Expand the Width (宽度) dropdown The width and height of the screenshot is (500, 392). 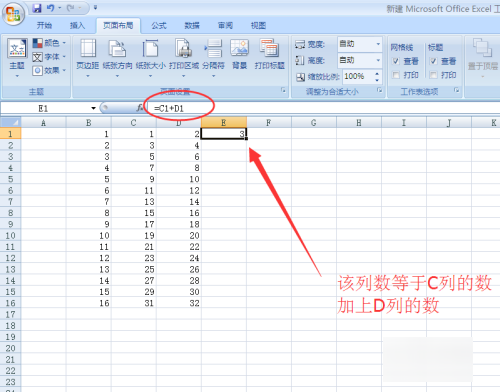pos(378,44)
